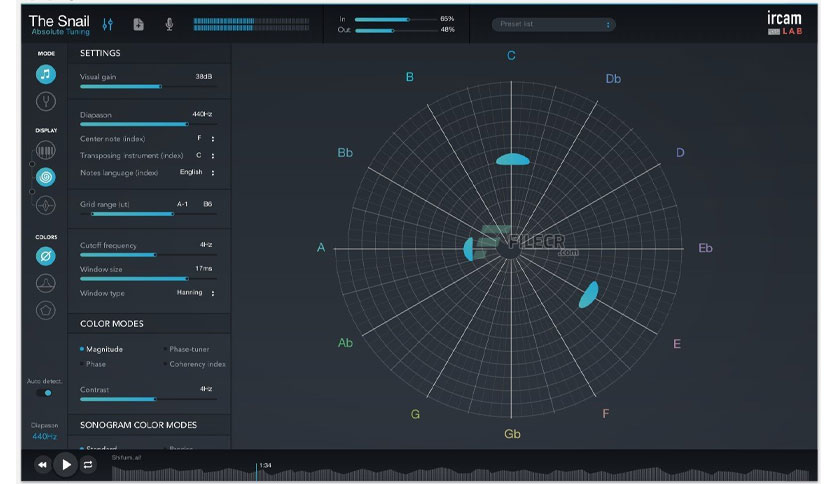Image resolution: width=836 pixels, height=484 pixels.
Task: Adjust the Contrast slider
Action: tap(148, 399)
